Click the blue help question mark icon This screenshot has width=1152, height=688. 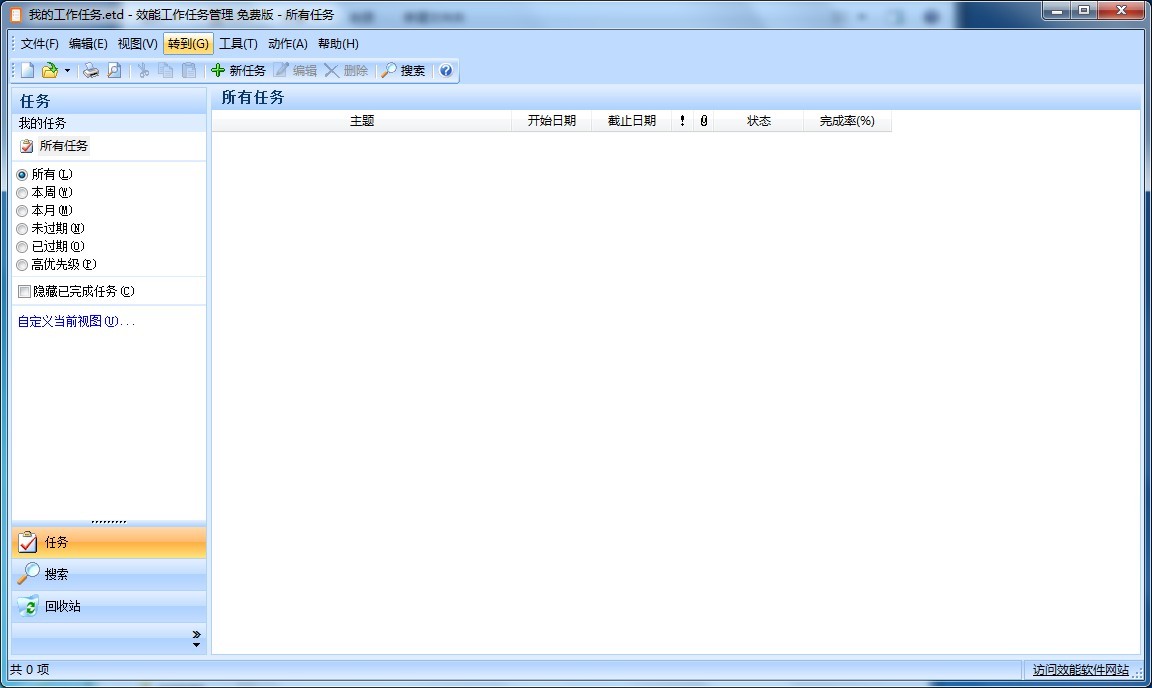pos(446,70)
